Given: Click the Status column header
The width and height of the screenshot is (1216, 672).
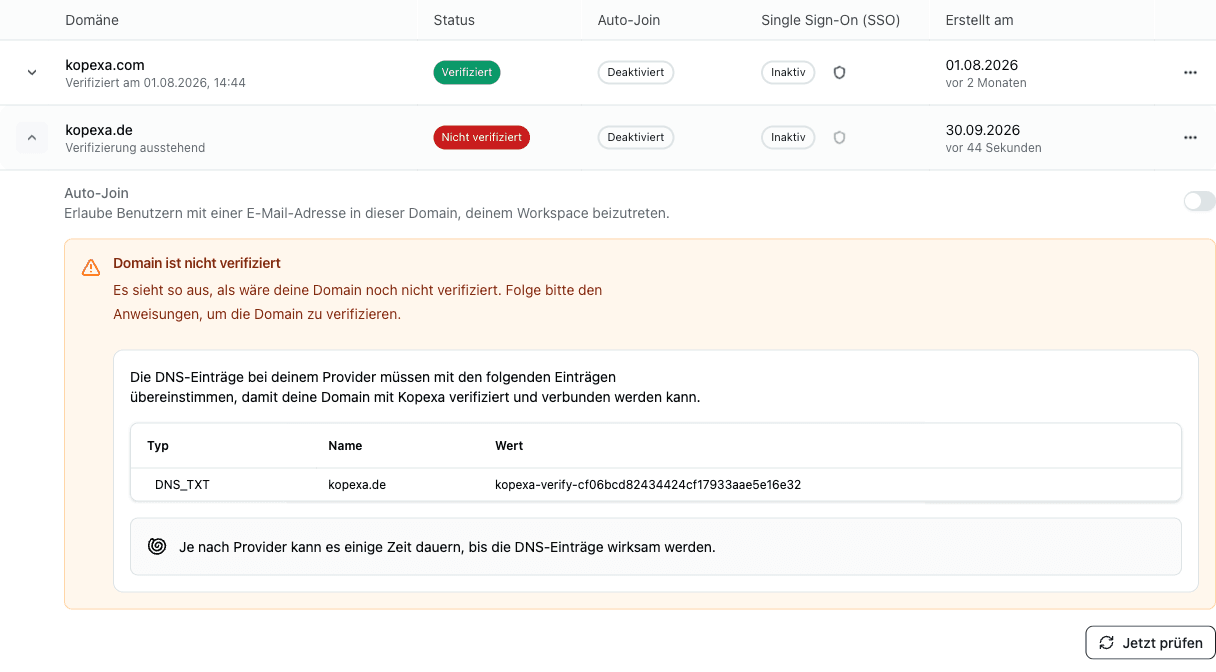Looking at the screenshot, I should [x=454, y=20].
